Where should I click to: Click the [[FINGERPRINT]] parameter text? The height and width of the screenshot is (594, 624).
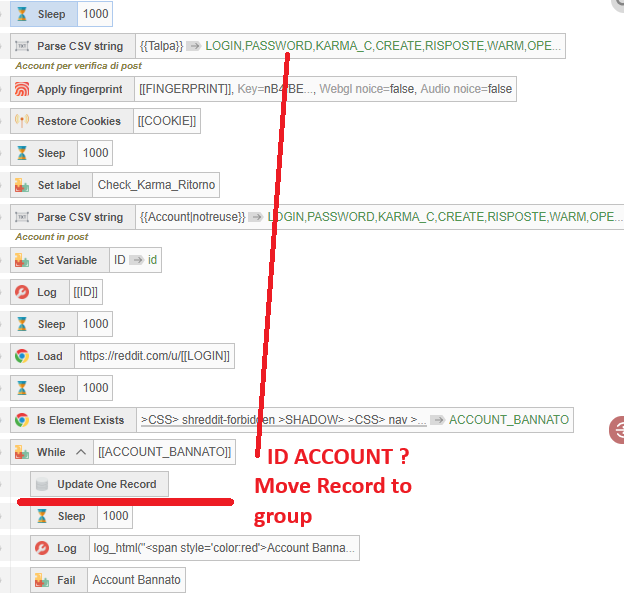coord(186,89)
